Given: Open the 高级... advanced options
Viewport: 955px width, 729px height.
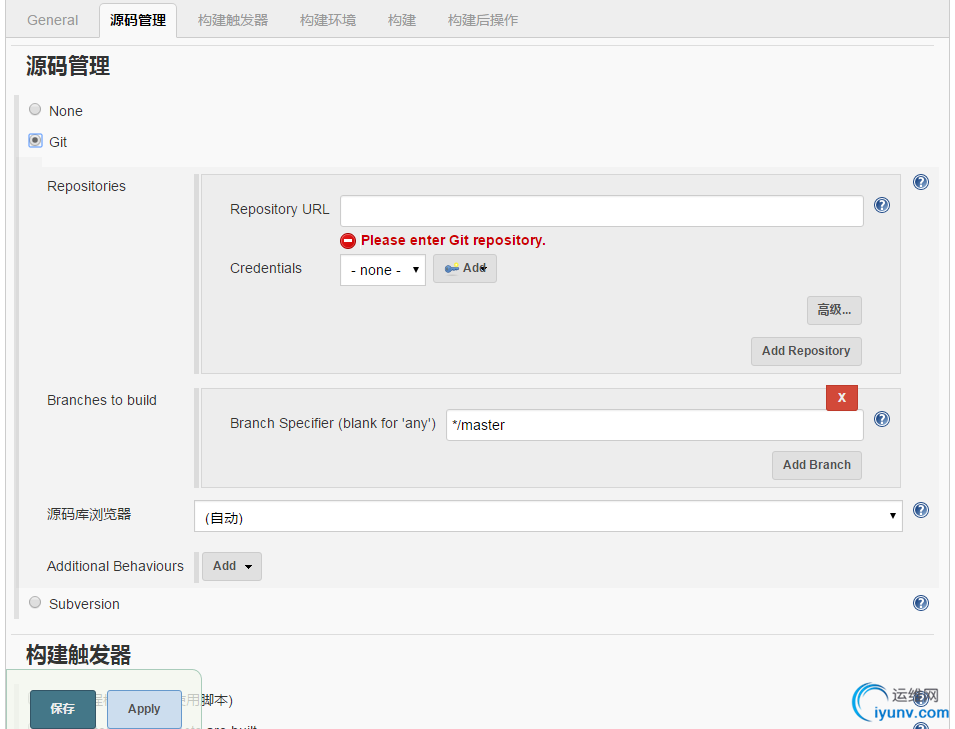Looking at the screenshot, I should (834, 311).
